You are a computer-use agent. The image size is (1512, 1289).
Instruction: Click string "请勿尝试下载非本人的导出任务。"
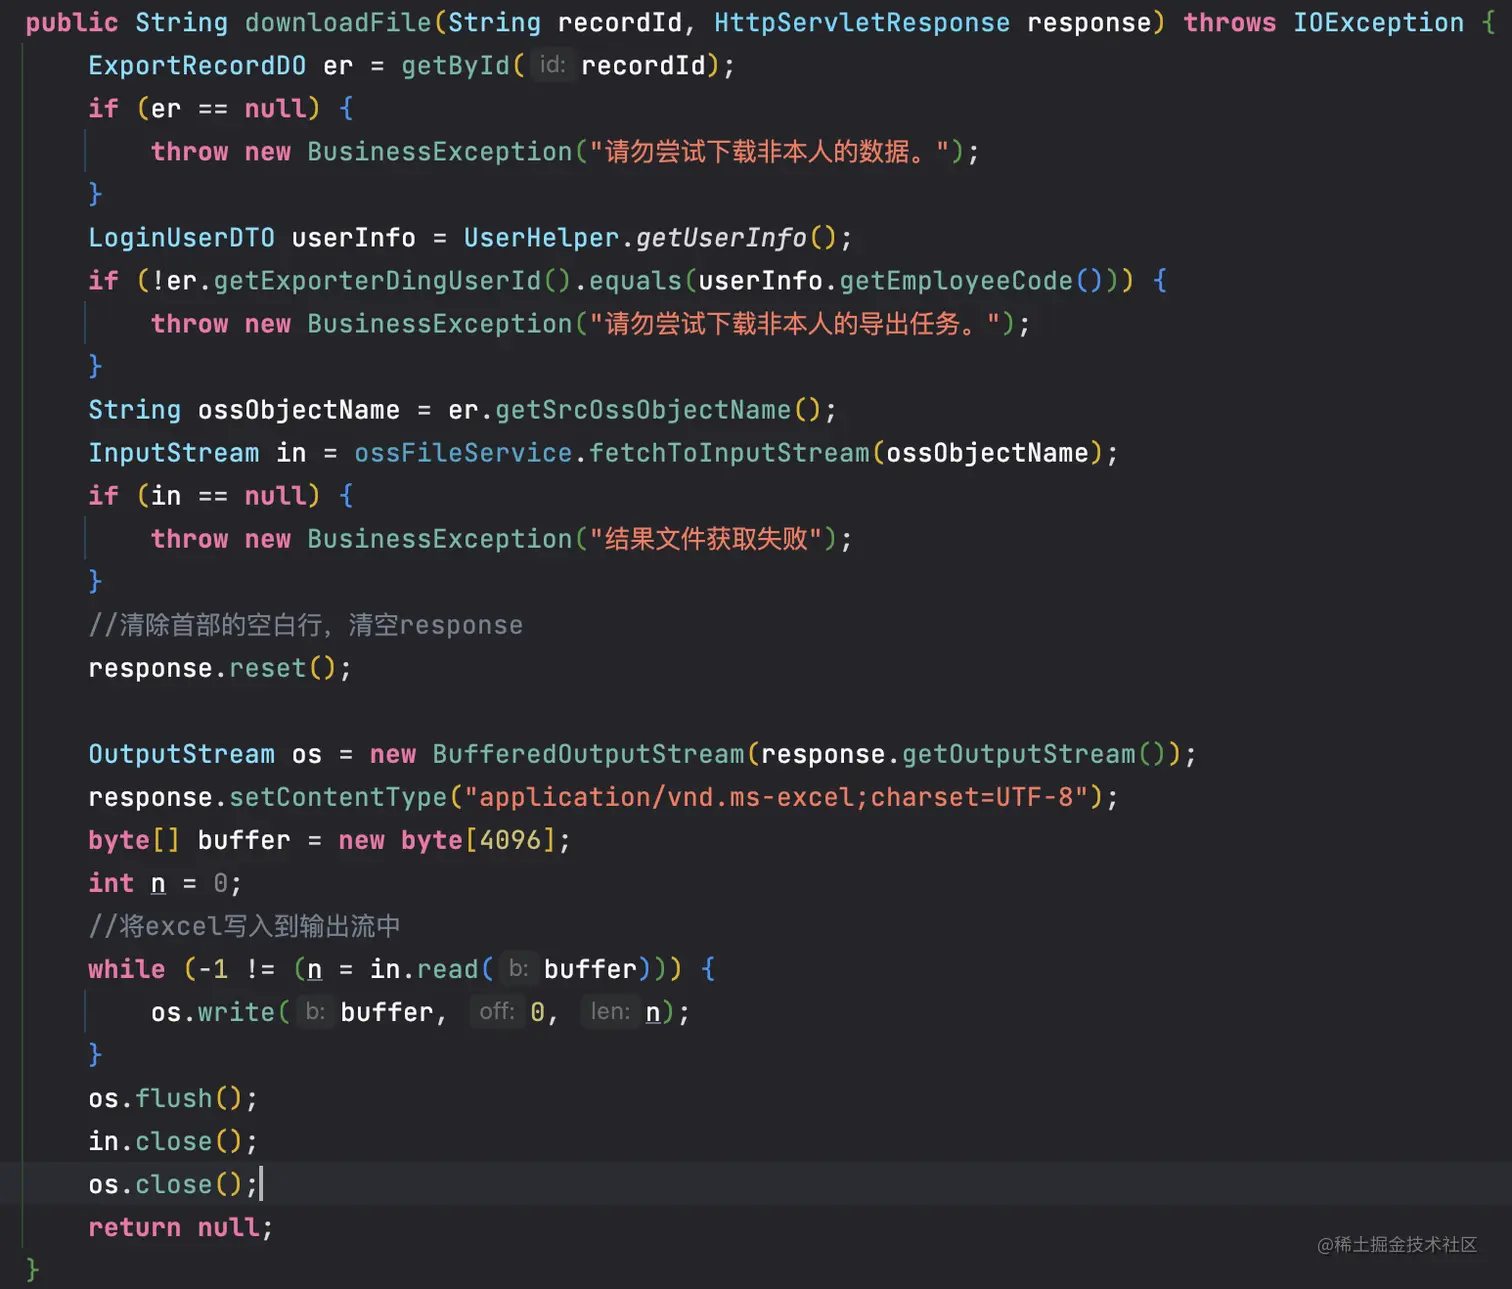tap(794, 323)
